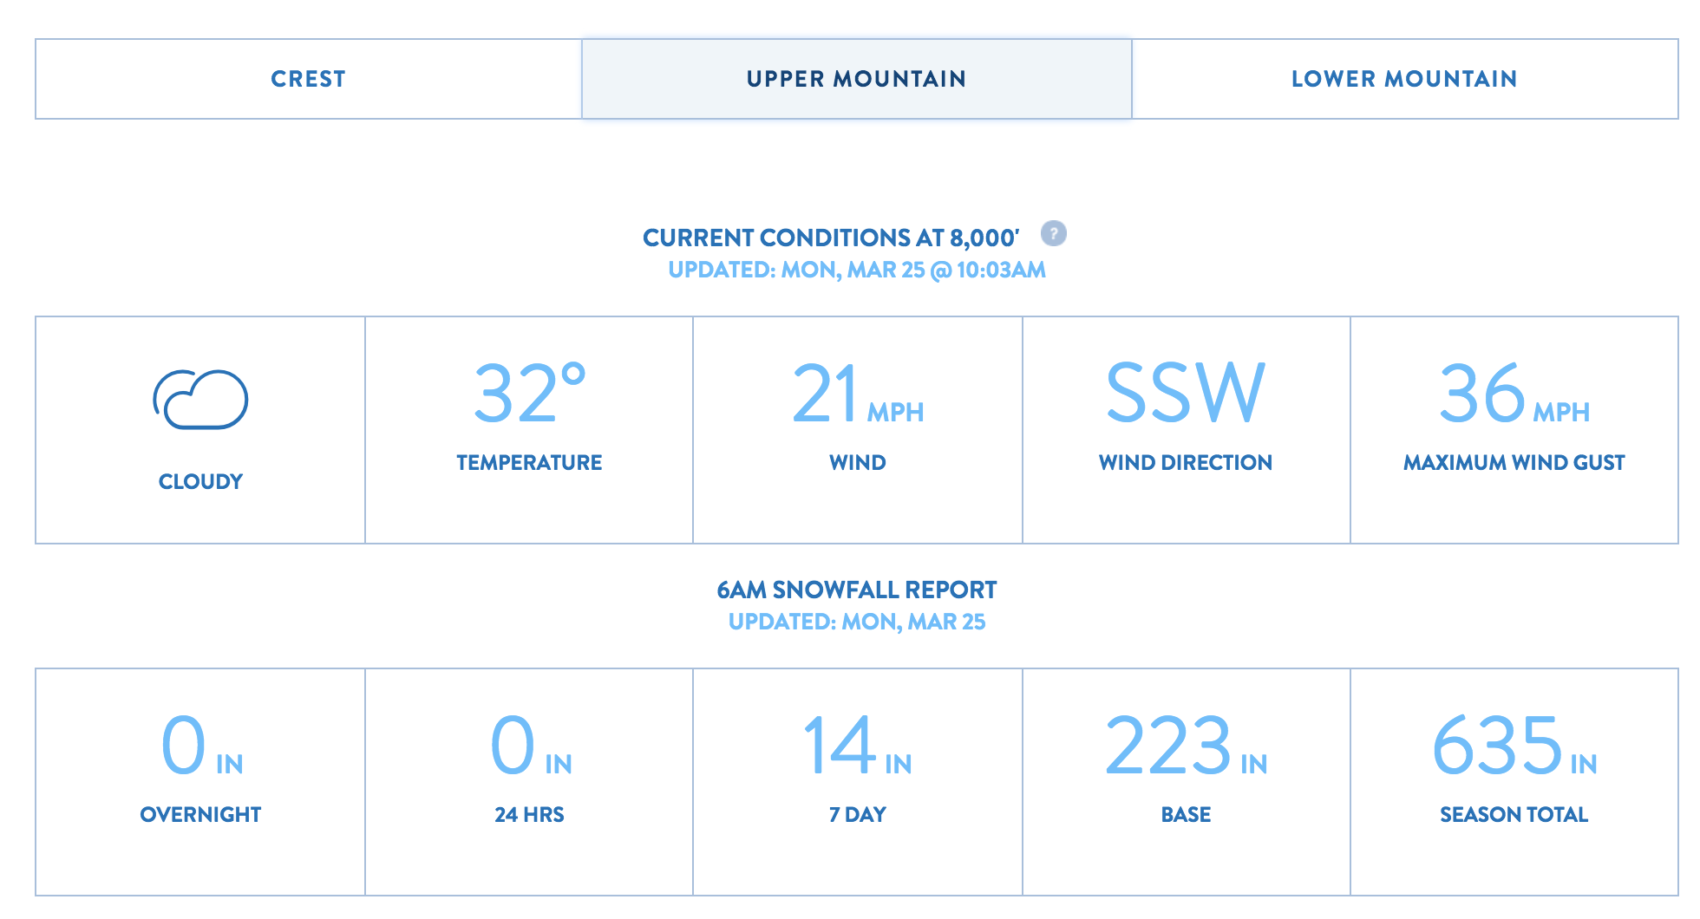The image size is (1700, 919).
Task: Click the help question mark icon
Action: pos(1054,233)
